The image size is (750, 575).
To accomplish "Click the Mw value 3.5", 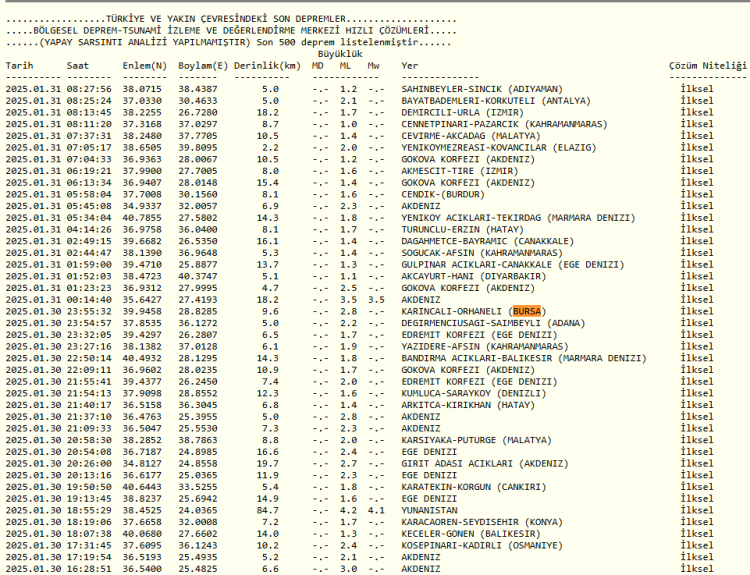I will tap(375, 299).
